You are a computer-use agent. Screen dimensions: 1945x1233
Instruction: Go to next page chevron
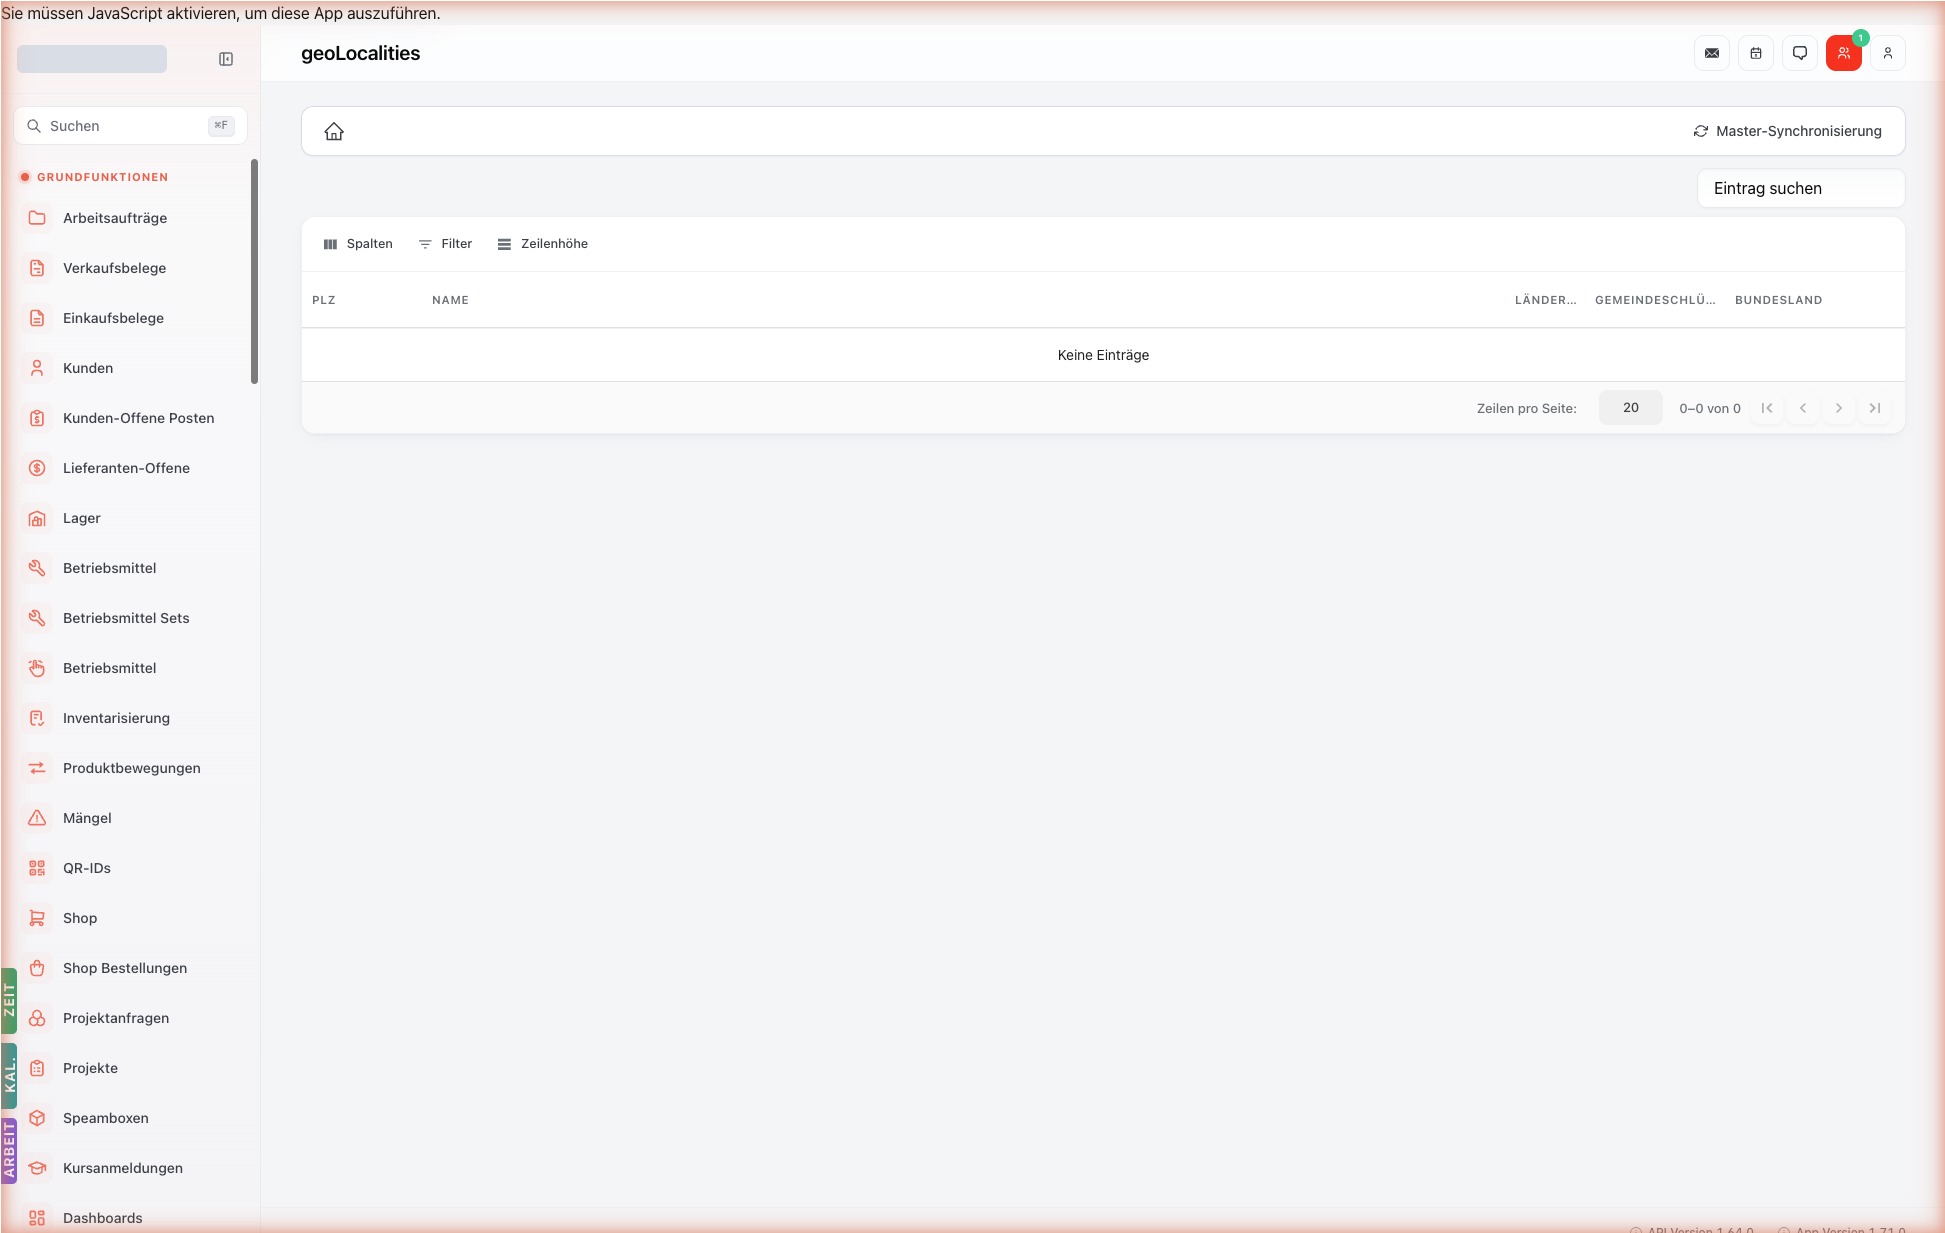(x=1839, y=408)
